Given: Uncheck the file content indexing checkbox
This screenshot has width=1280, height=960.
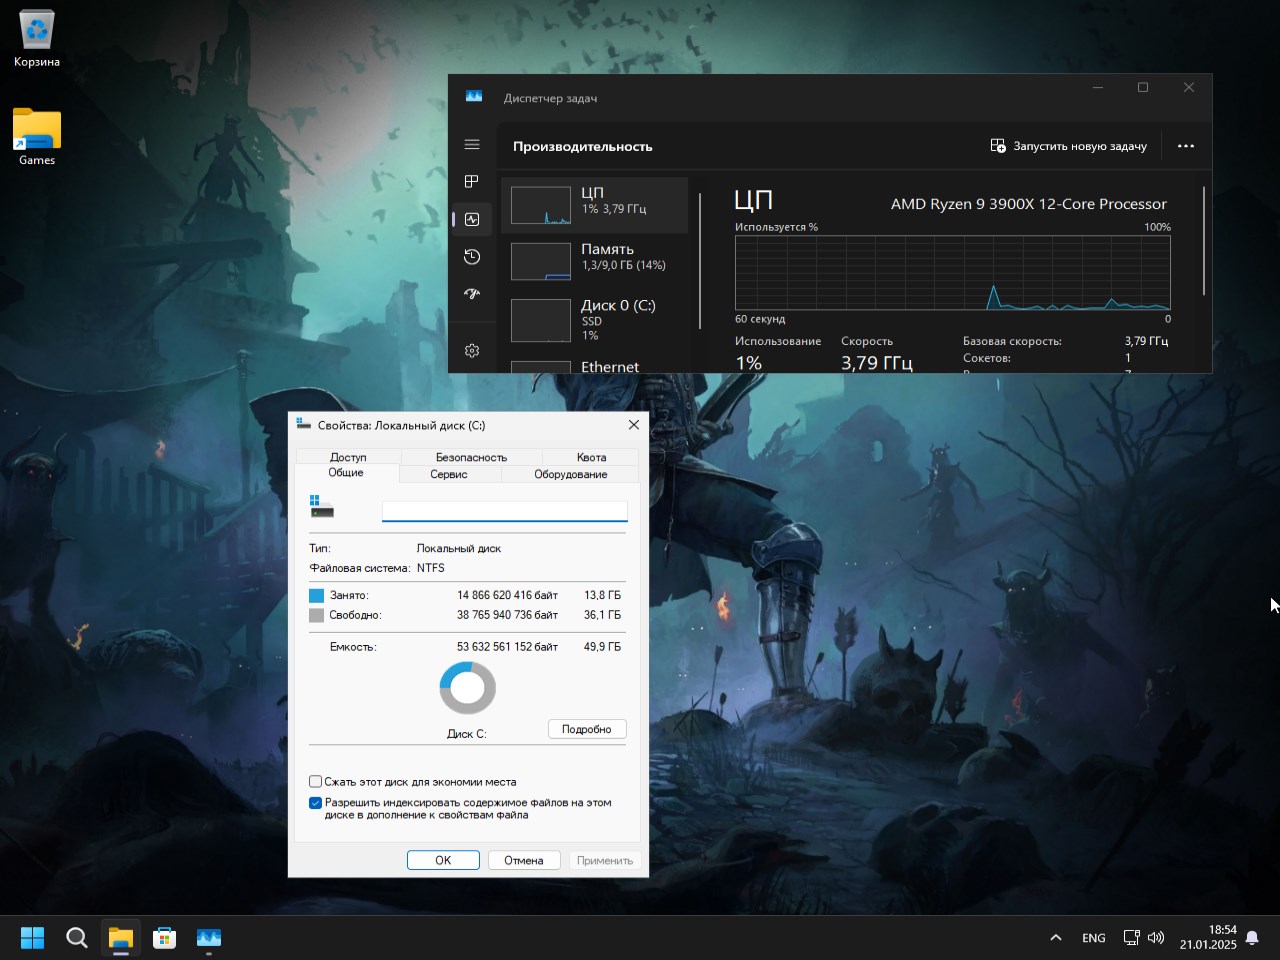Looking at the screenshot, I should point(316,803).
